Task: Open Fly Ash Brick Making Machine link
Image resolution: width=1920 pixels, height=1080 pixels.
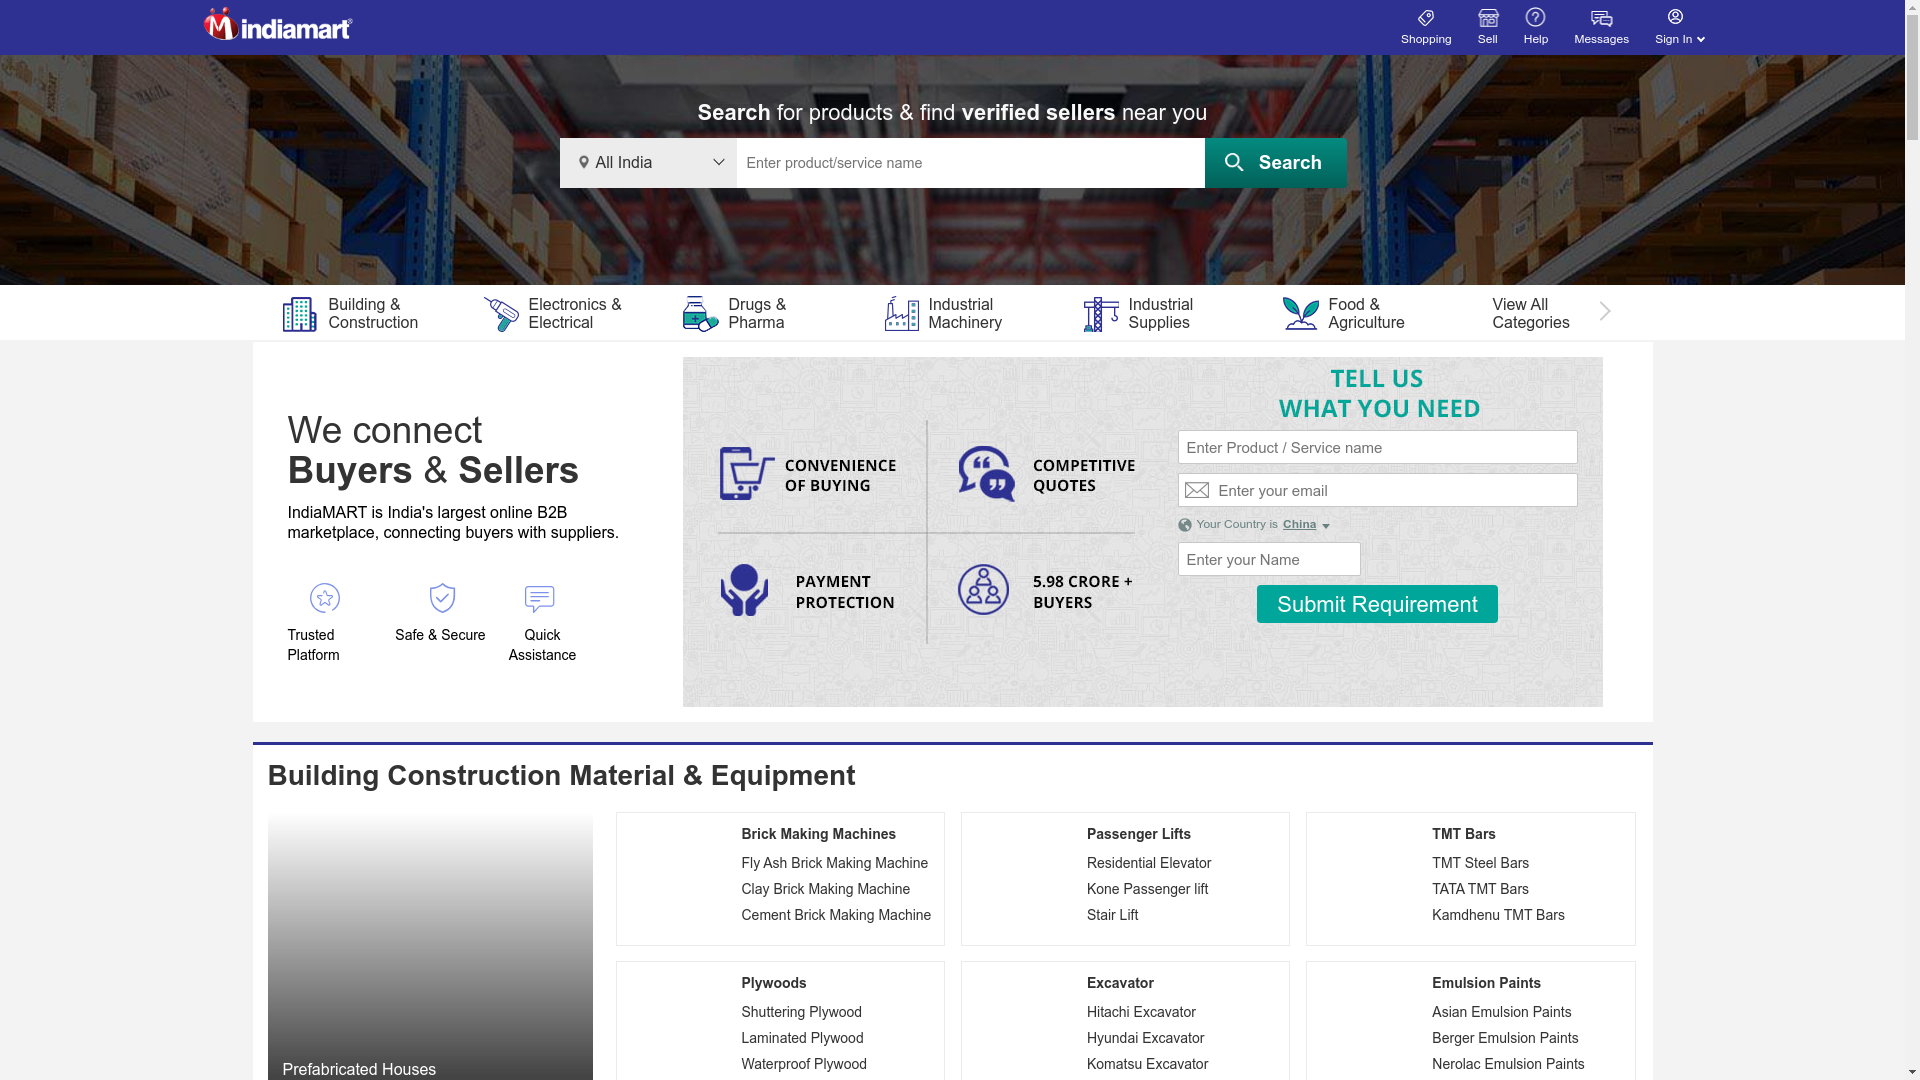Action: (834, 863)
